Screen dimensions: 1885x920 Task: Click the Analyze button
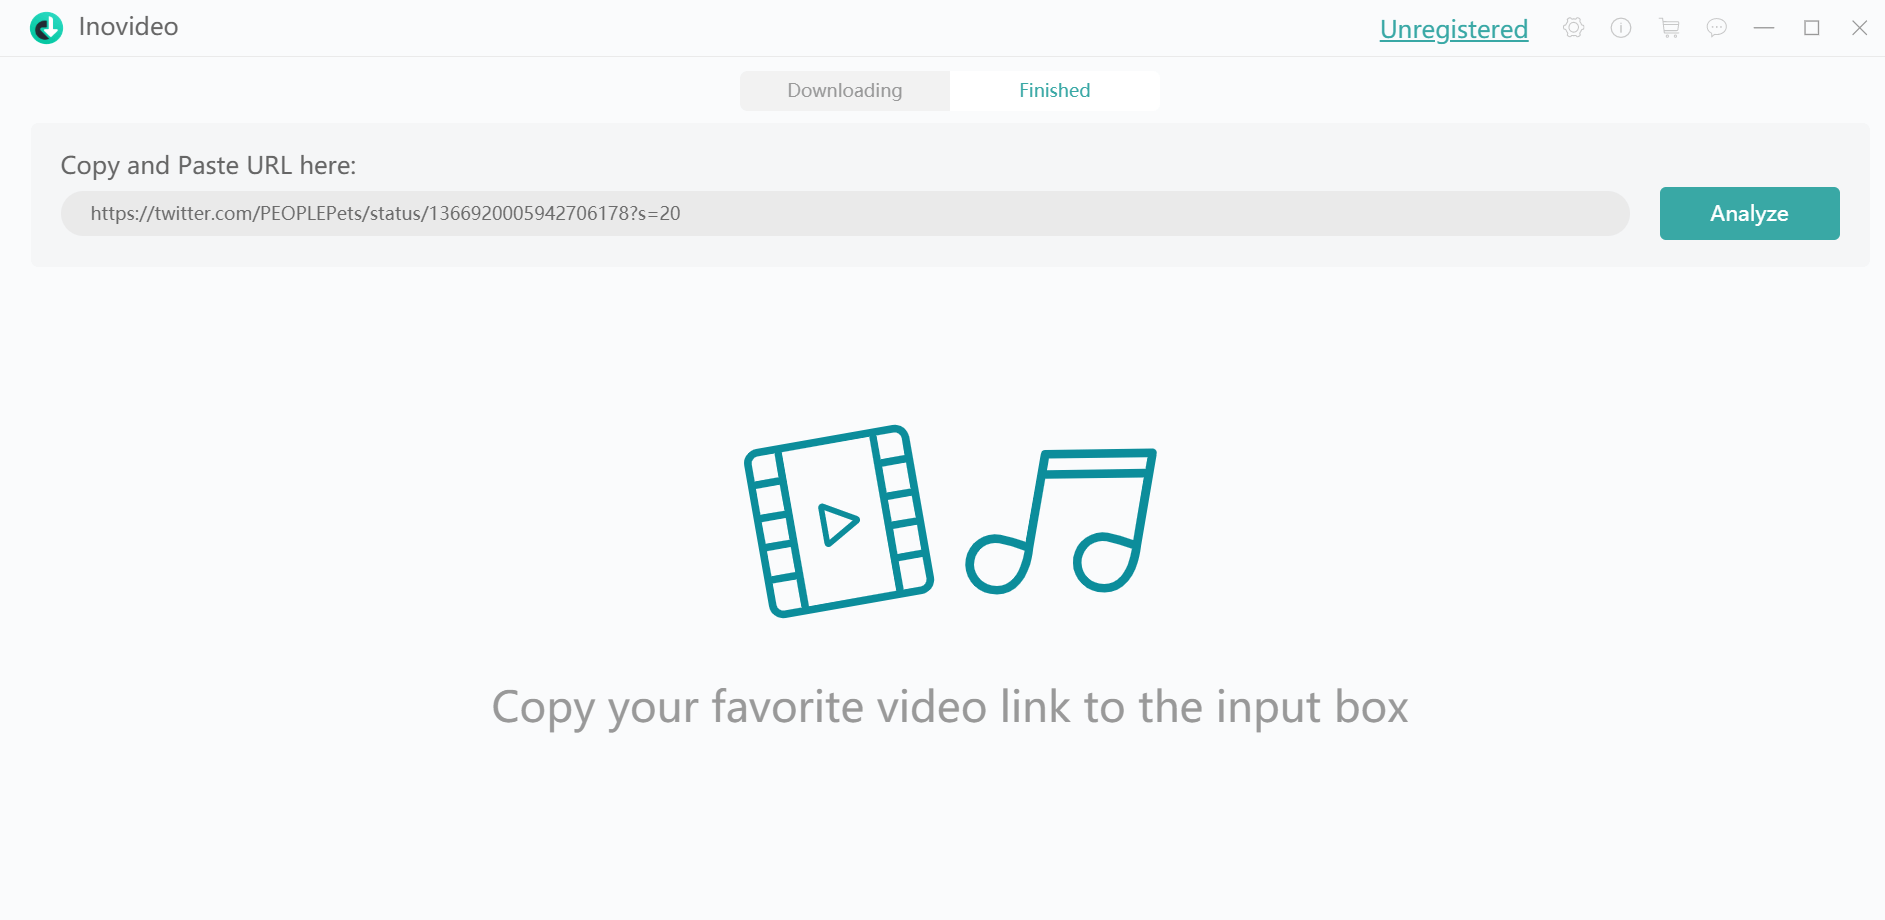coord(1749,213)
